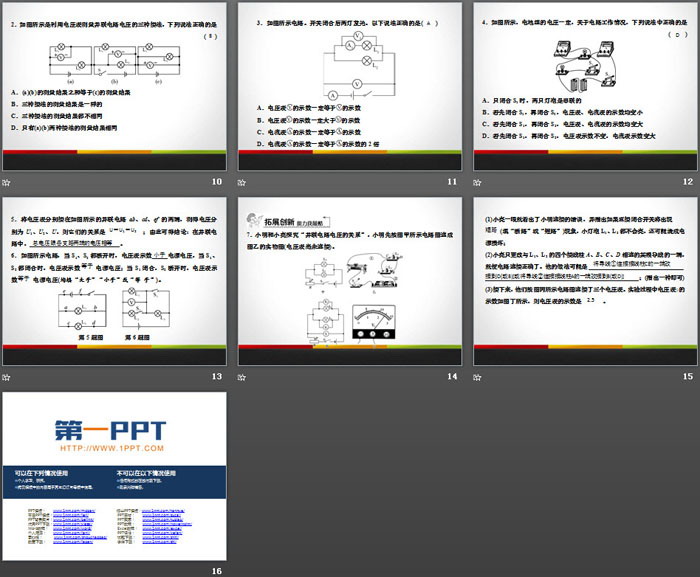700x577 pixels.
Task: Select slide 16 thumbnail with 1PPT logo
Action: pyautogui.click(x=114, y=476)
